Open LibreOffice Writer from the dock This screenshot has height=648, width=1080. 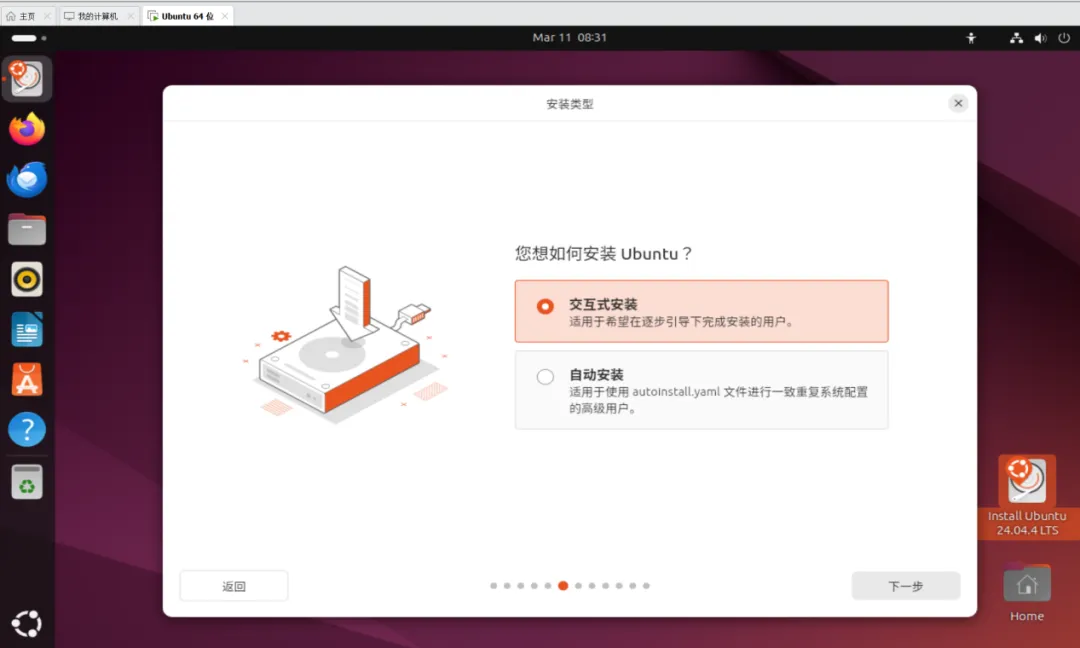click(x=27, y=330)
